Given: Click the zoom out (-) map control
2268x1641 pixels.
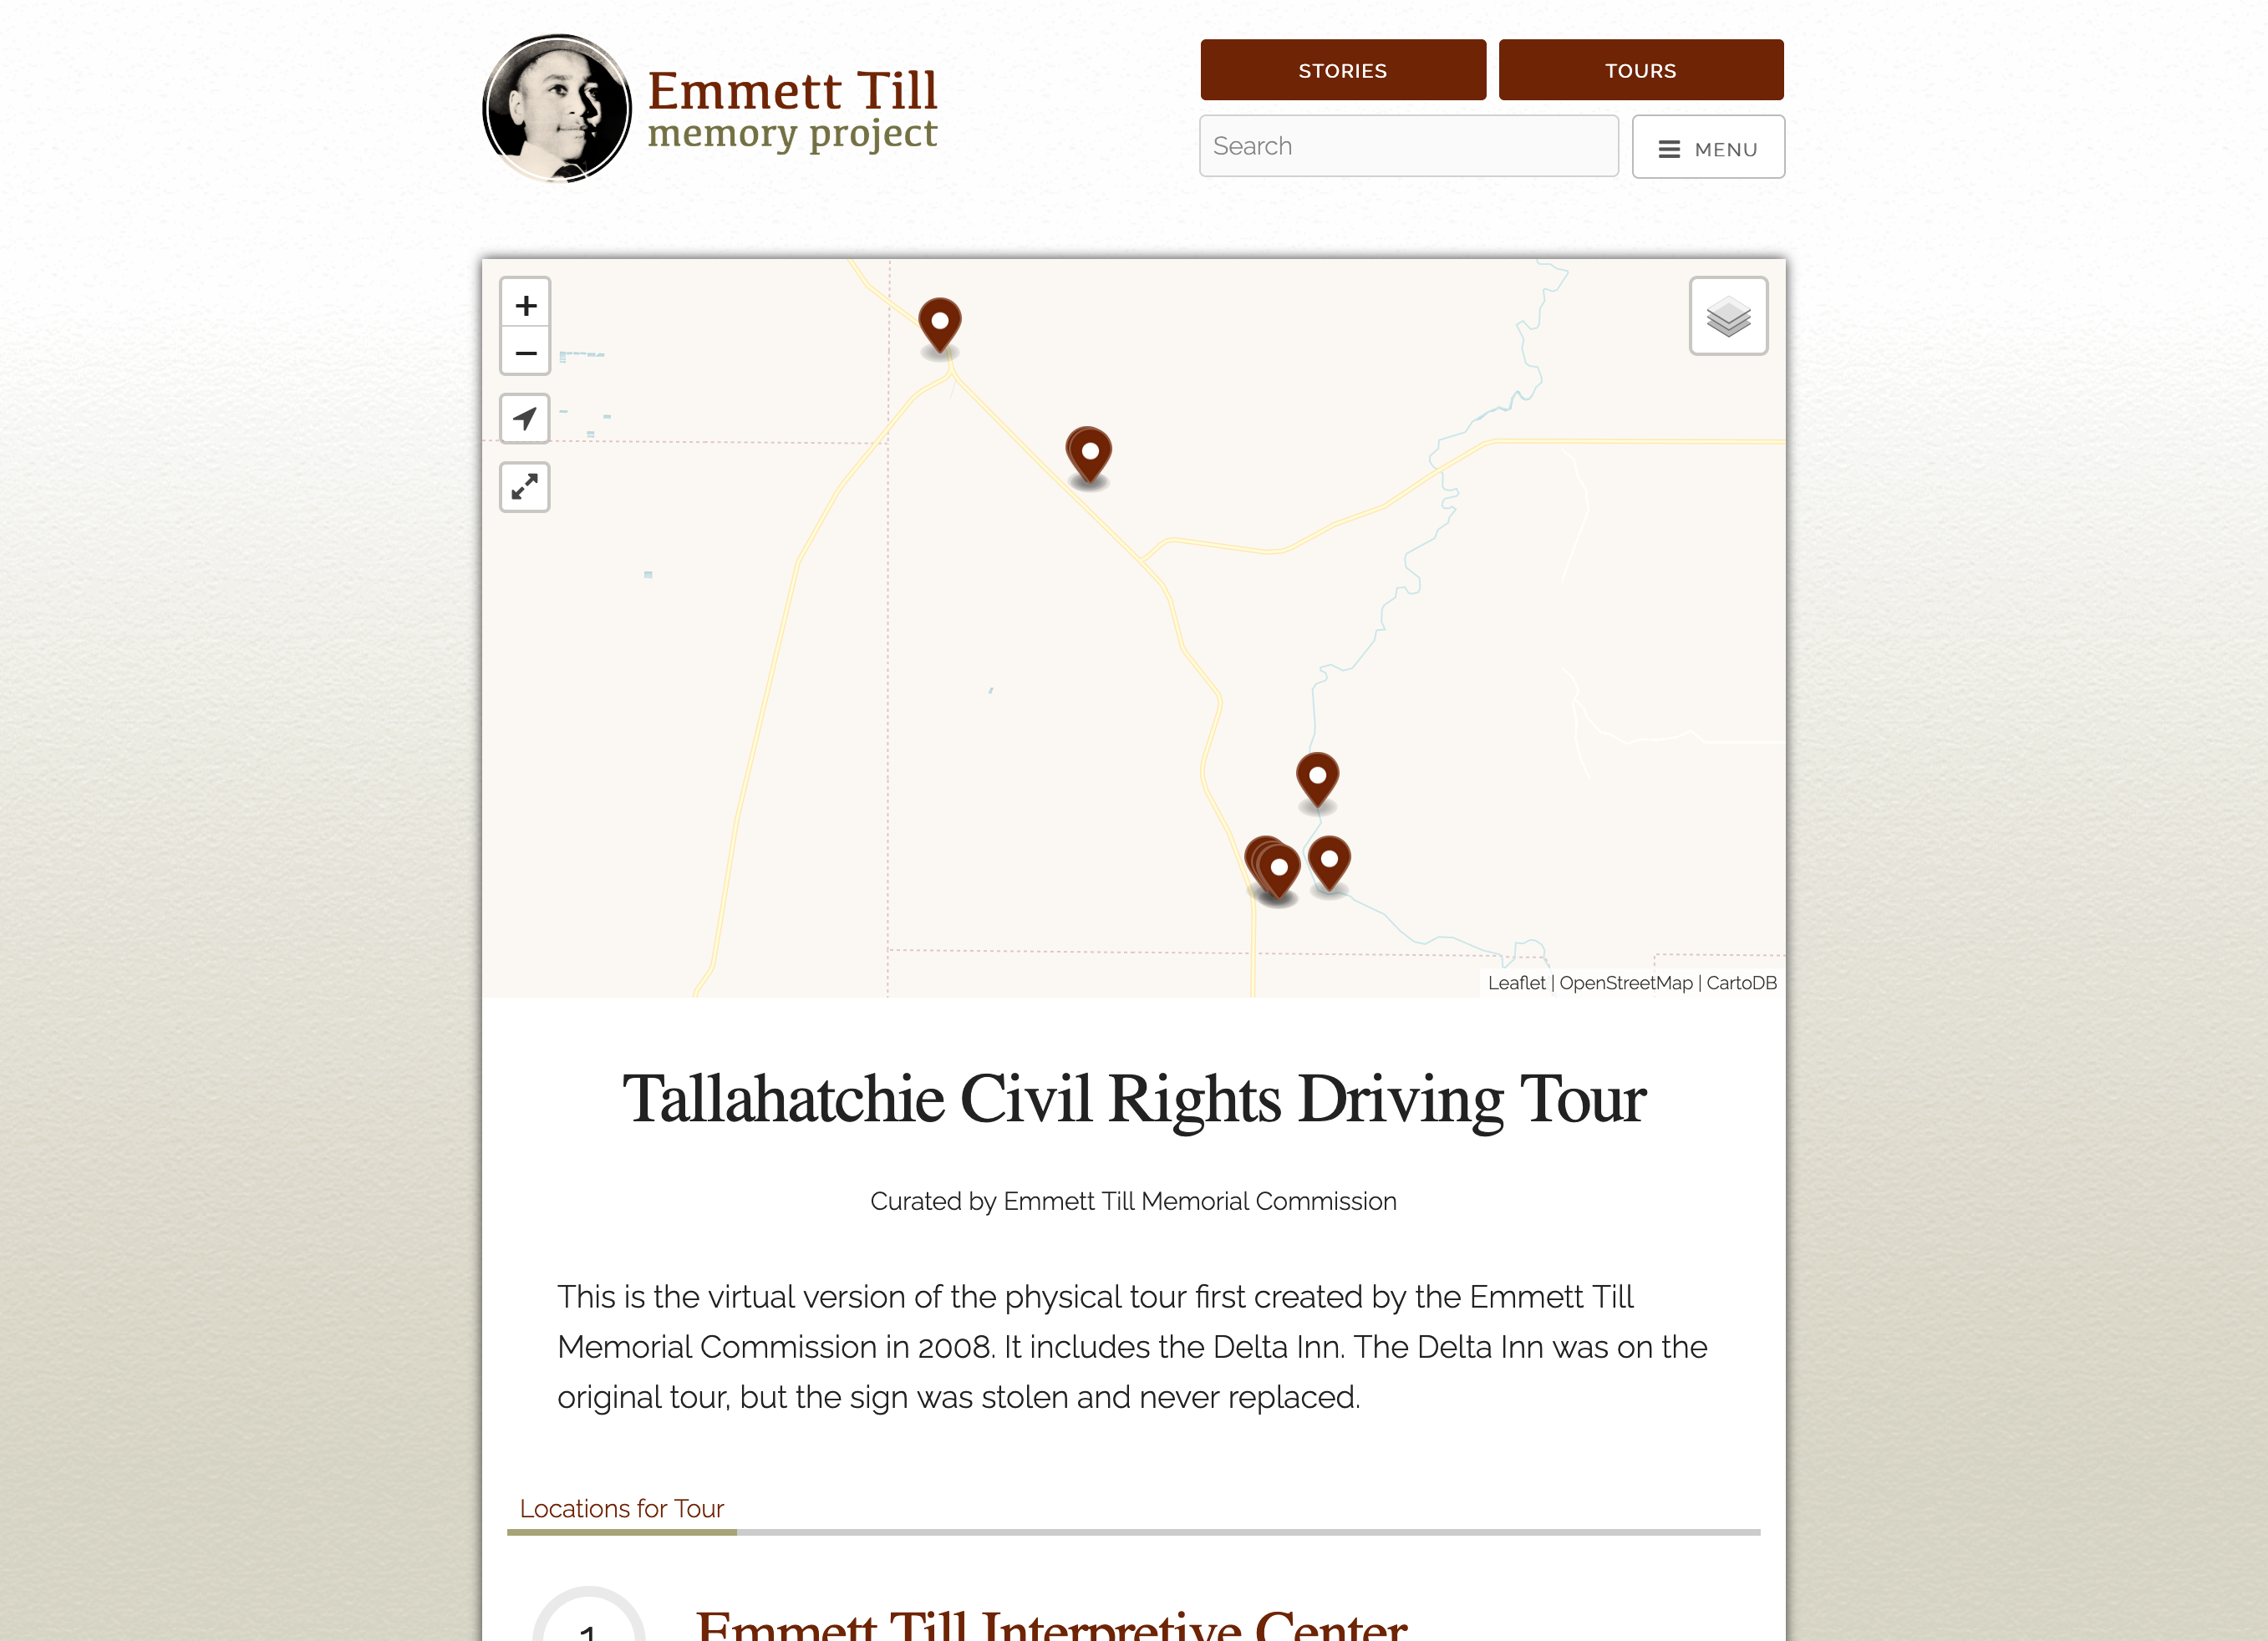Looking at the screenshot, I should 525,354.
